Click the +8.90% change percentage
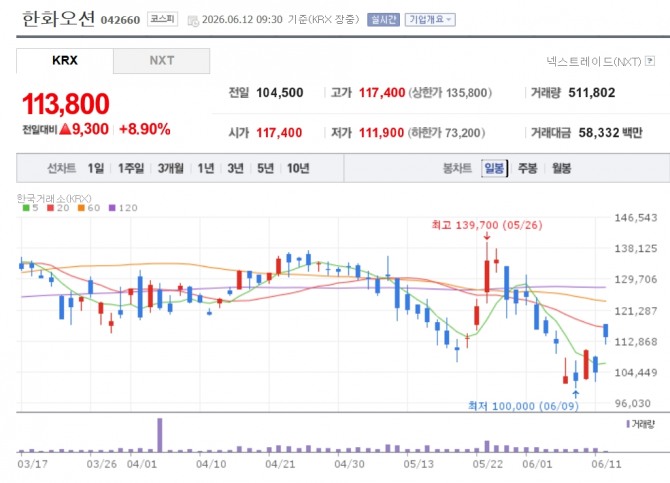 (x=144, y=129)
